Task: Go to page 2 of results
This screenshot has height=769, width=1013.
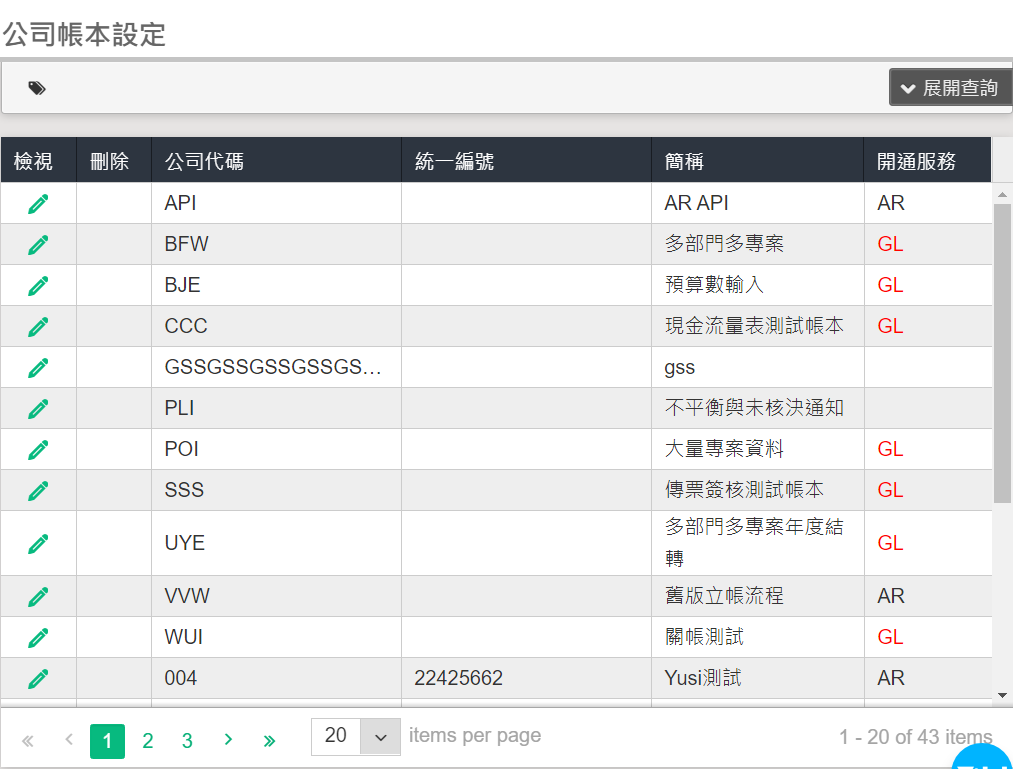Action: [148, 741]
